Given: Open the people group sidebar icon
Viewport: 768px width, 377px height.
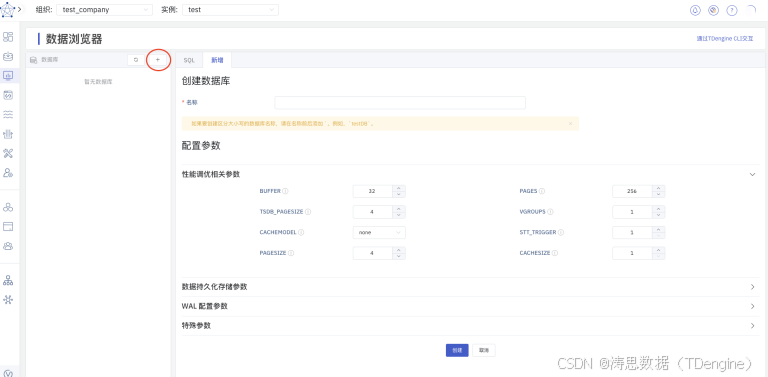Looking at the screenshot, I should [x=8, y=246].
